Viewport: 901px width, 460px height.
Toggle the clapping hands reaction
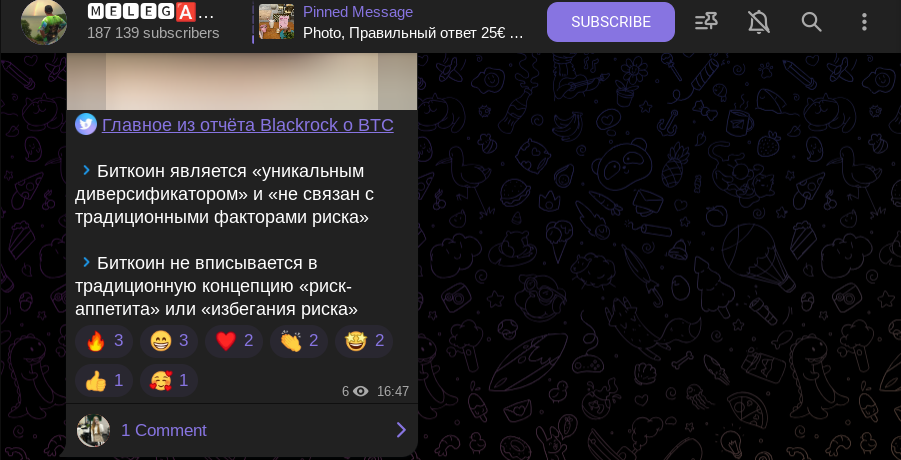pos(299,341)
